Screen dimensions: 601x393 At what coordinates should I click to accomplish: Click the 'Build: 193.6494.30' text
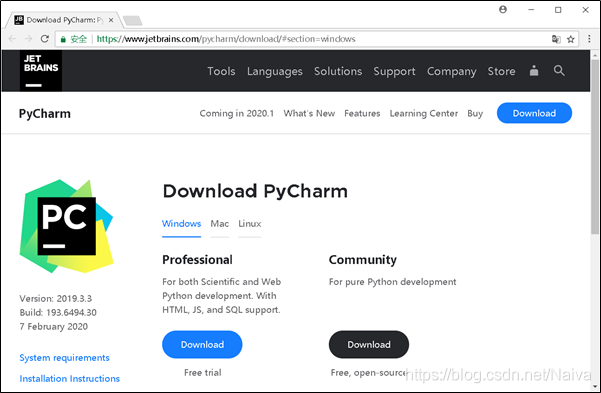(x=58, y=312)
